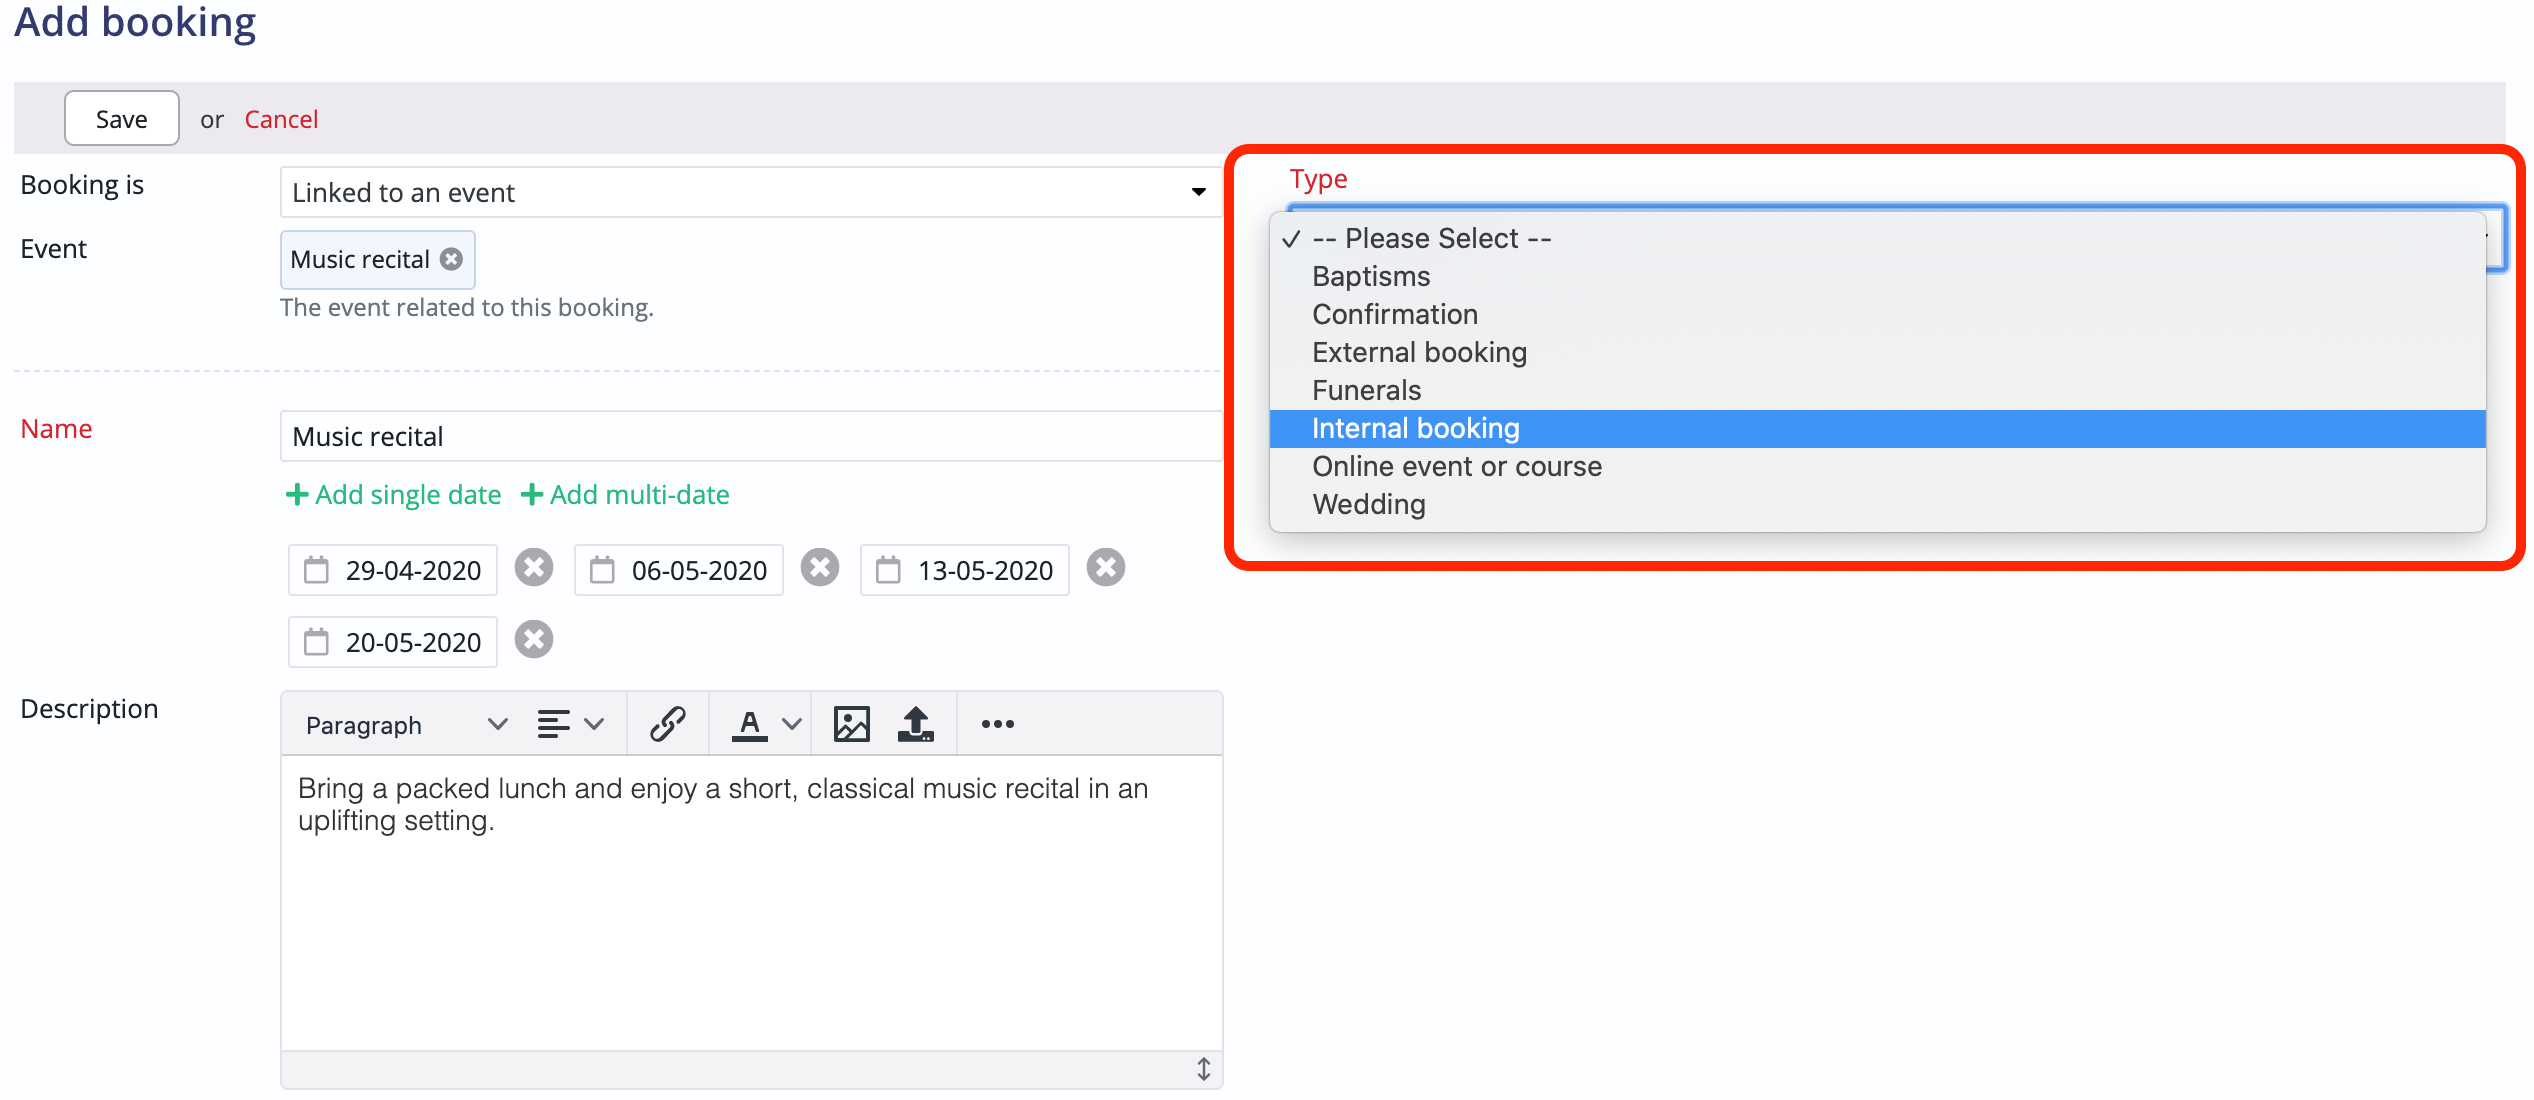Open the 'Booking is' dropdown

1196,192
